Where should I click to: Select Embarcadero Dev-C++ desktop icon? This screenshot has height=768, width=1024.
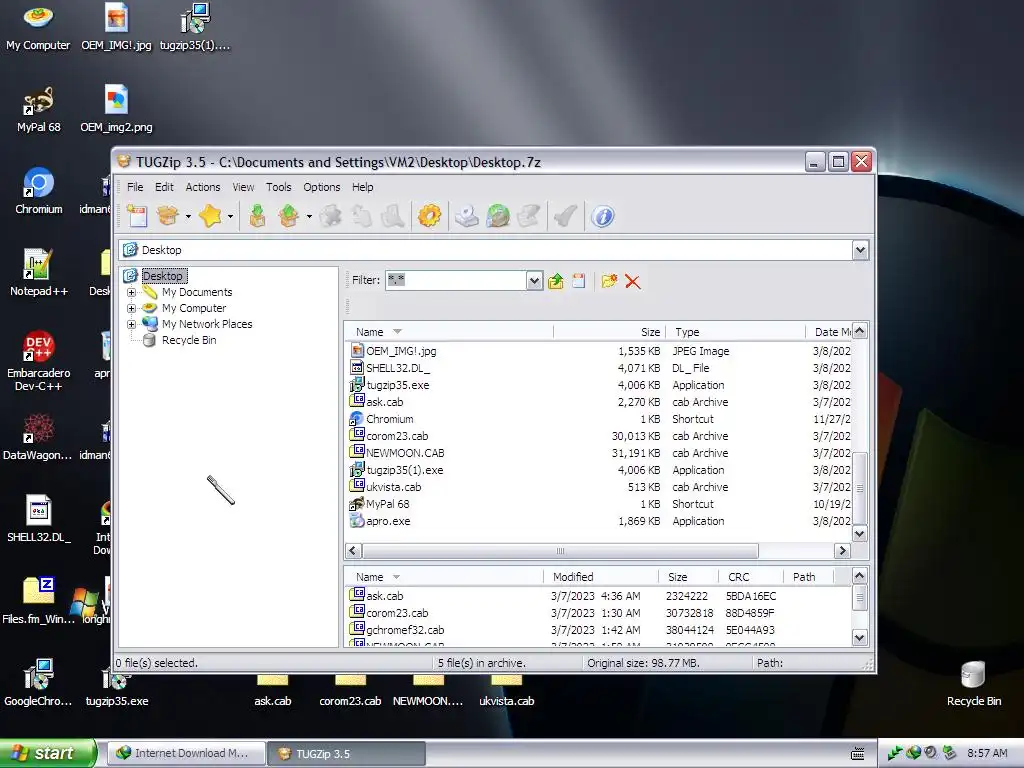coord(39,361)
